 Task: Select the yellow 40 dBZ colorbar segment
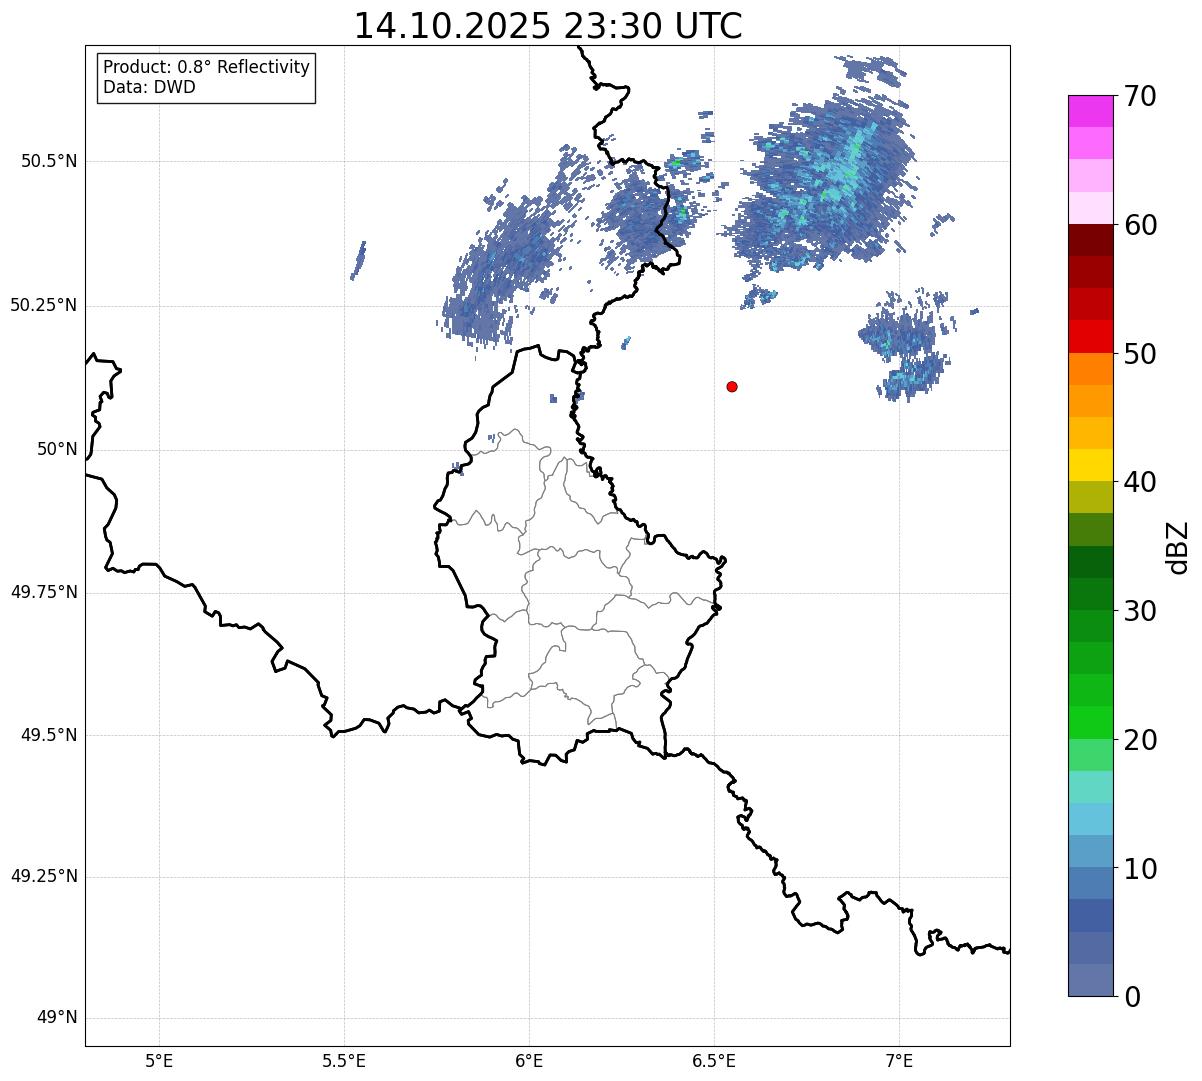click(1090, 465)
